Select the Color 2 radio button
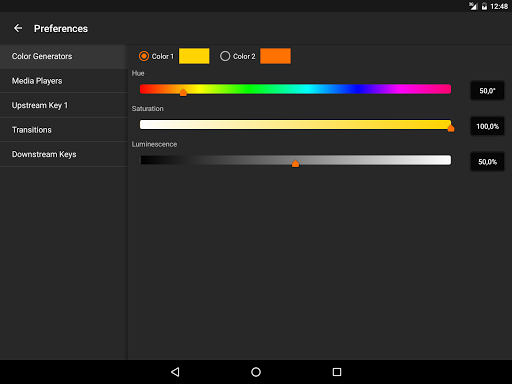Image resolution: width=512 pixels, height=384 pixels. click(x=225, y=56)
